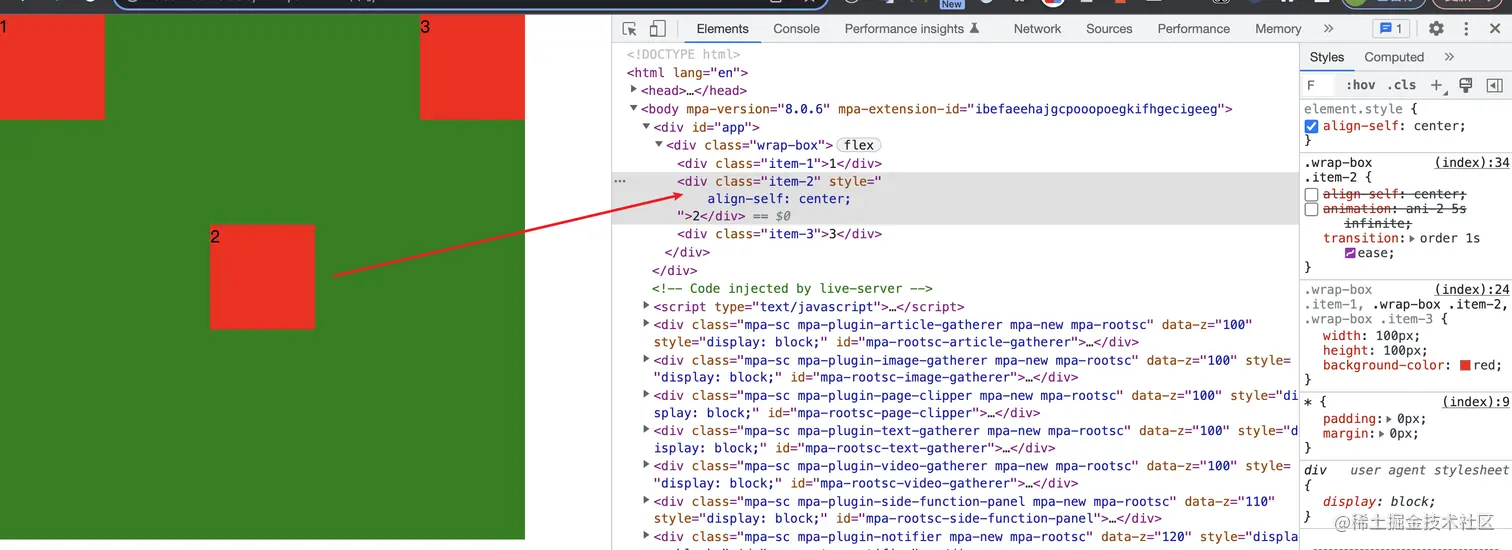Click the 'display: block' user agent declaration
The width and height of the screenshot is (1512, 550).
(1379, 502)
